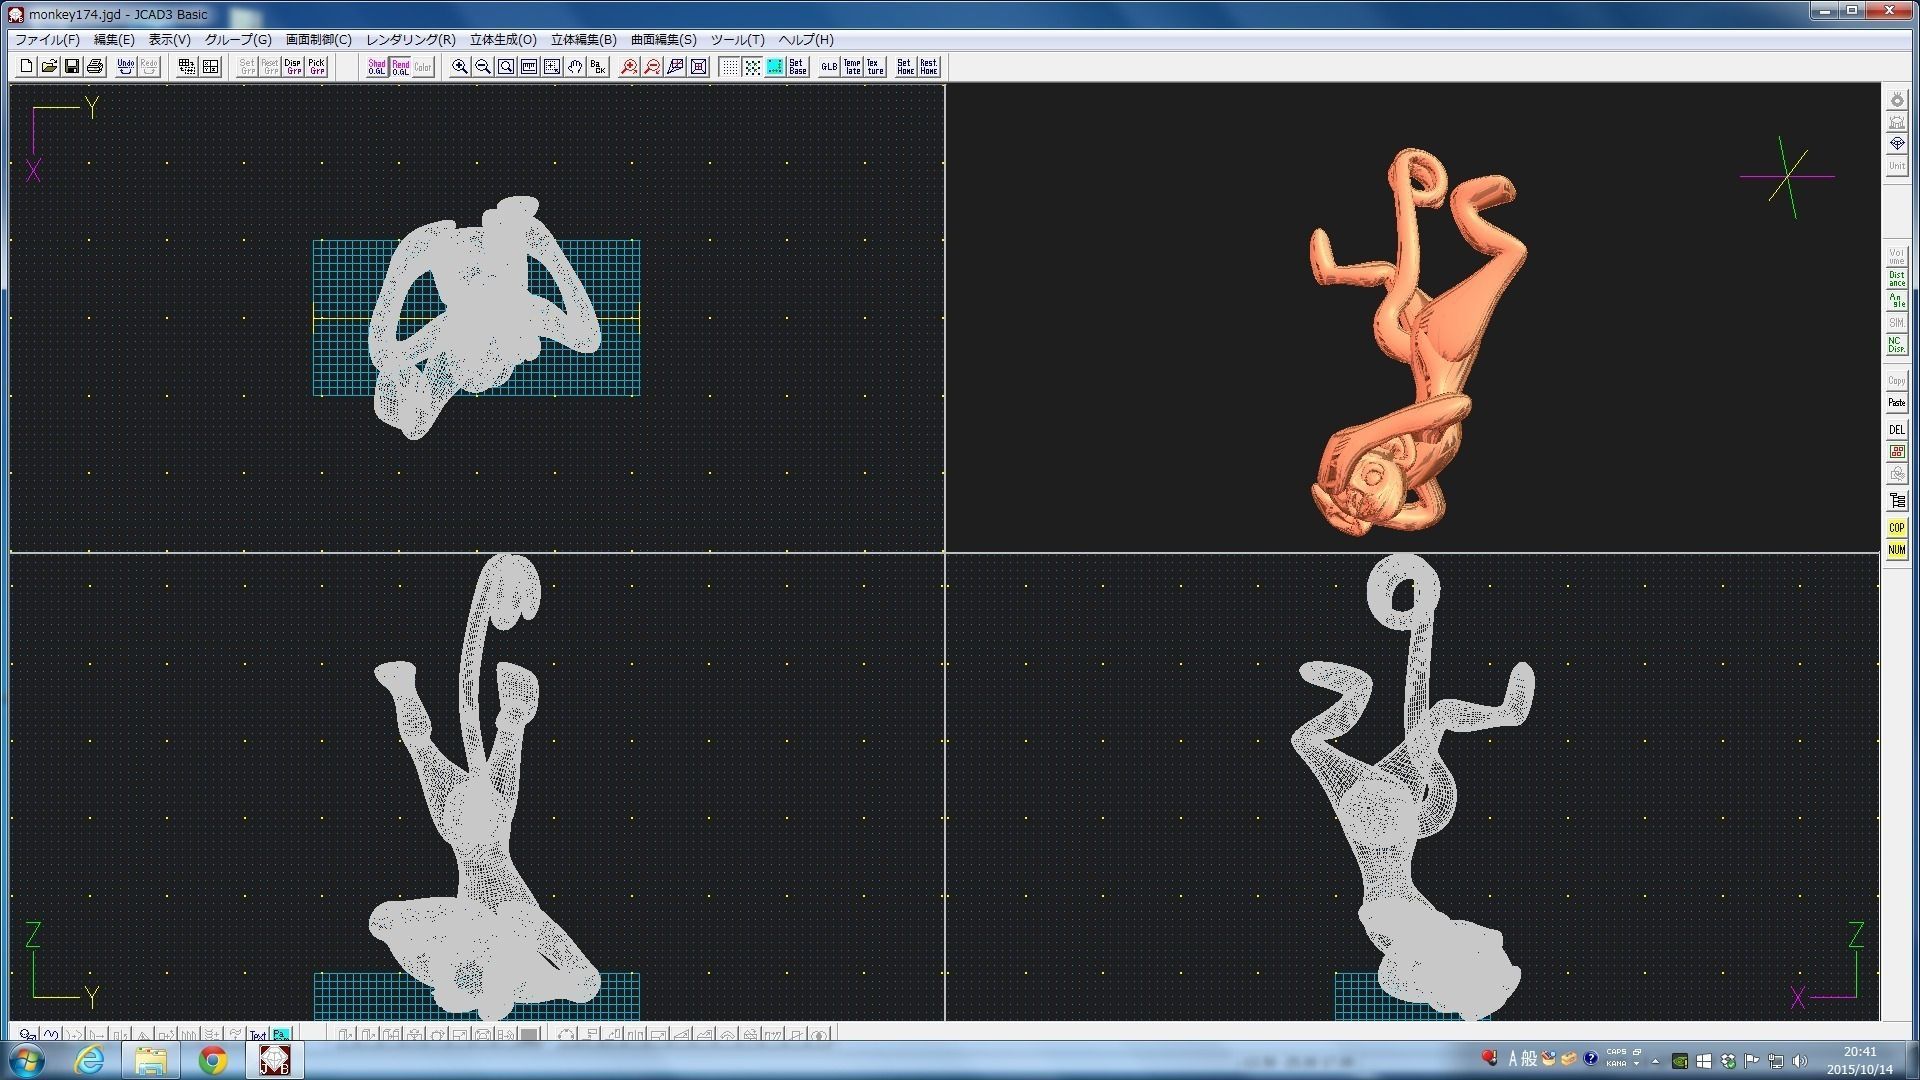Select the Zoom In magnifier tool
1920x1080 pixels.
460,67
